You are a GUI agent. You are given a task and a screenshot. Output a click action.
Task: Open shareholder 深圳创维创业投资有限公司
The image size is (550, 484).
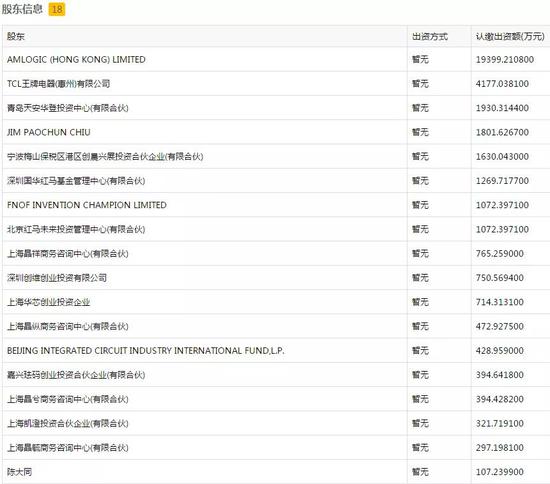pyautogui.click(x=57, y=278)
